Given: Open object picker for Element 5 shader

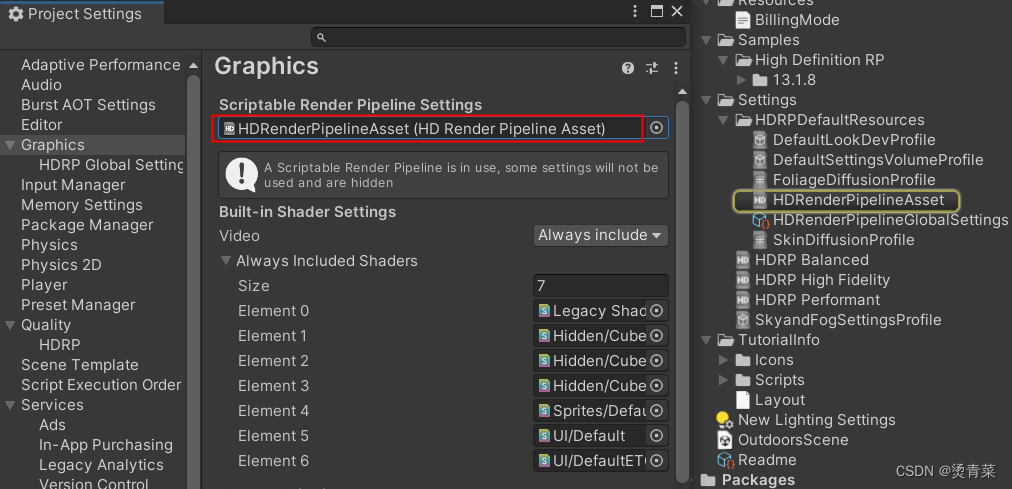Looking at the screenshot, I should point(656,436).
